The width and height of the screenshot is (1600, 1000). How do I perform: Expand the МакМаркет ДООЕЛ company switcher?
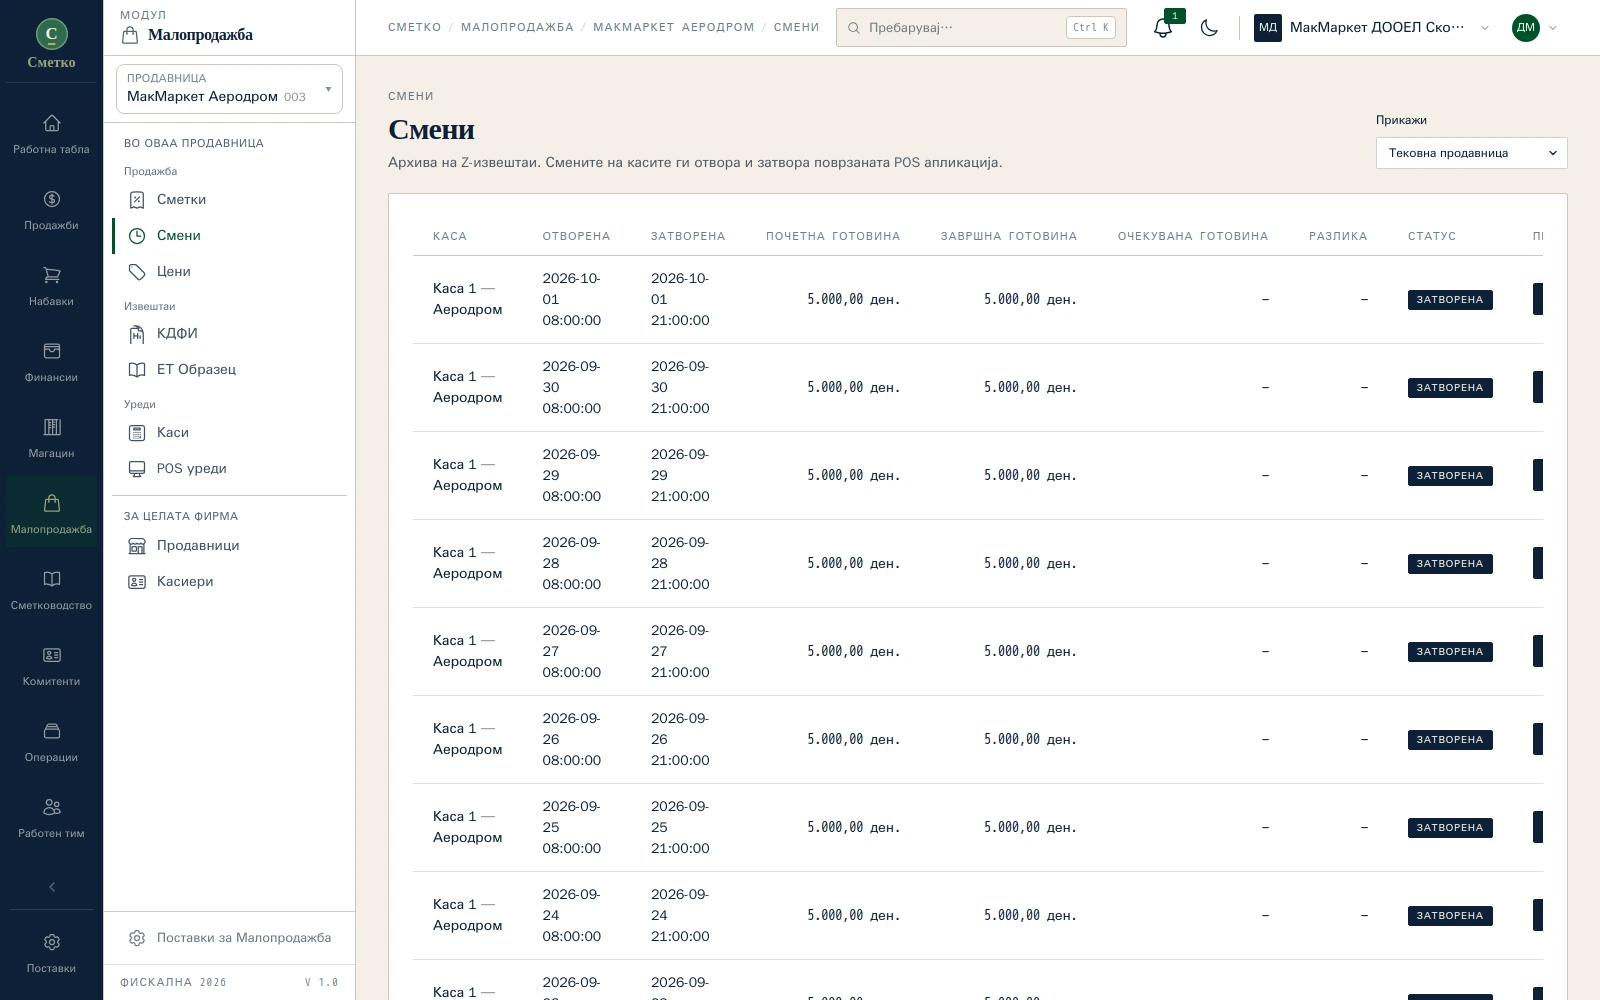pyautogui.click(x=1372, y=28)
